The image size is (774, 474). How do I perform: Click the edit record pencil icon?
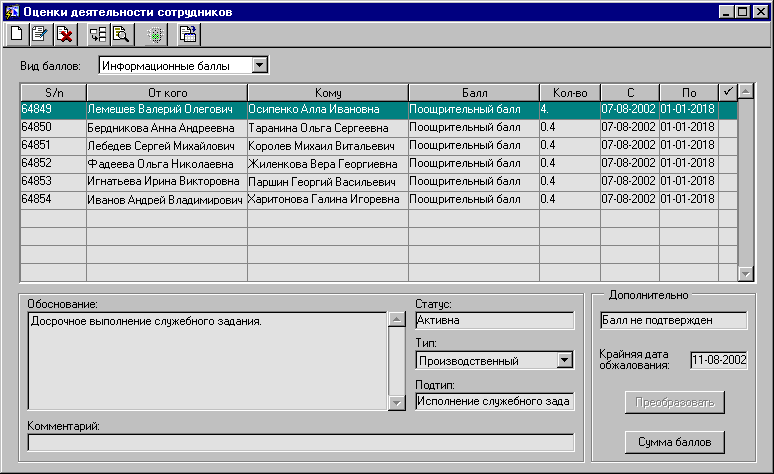pyautogui.click(x=40, y=35)
